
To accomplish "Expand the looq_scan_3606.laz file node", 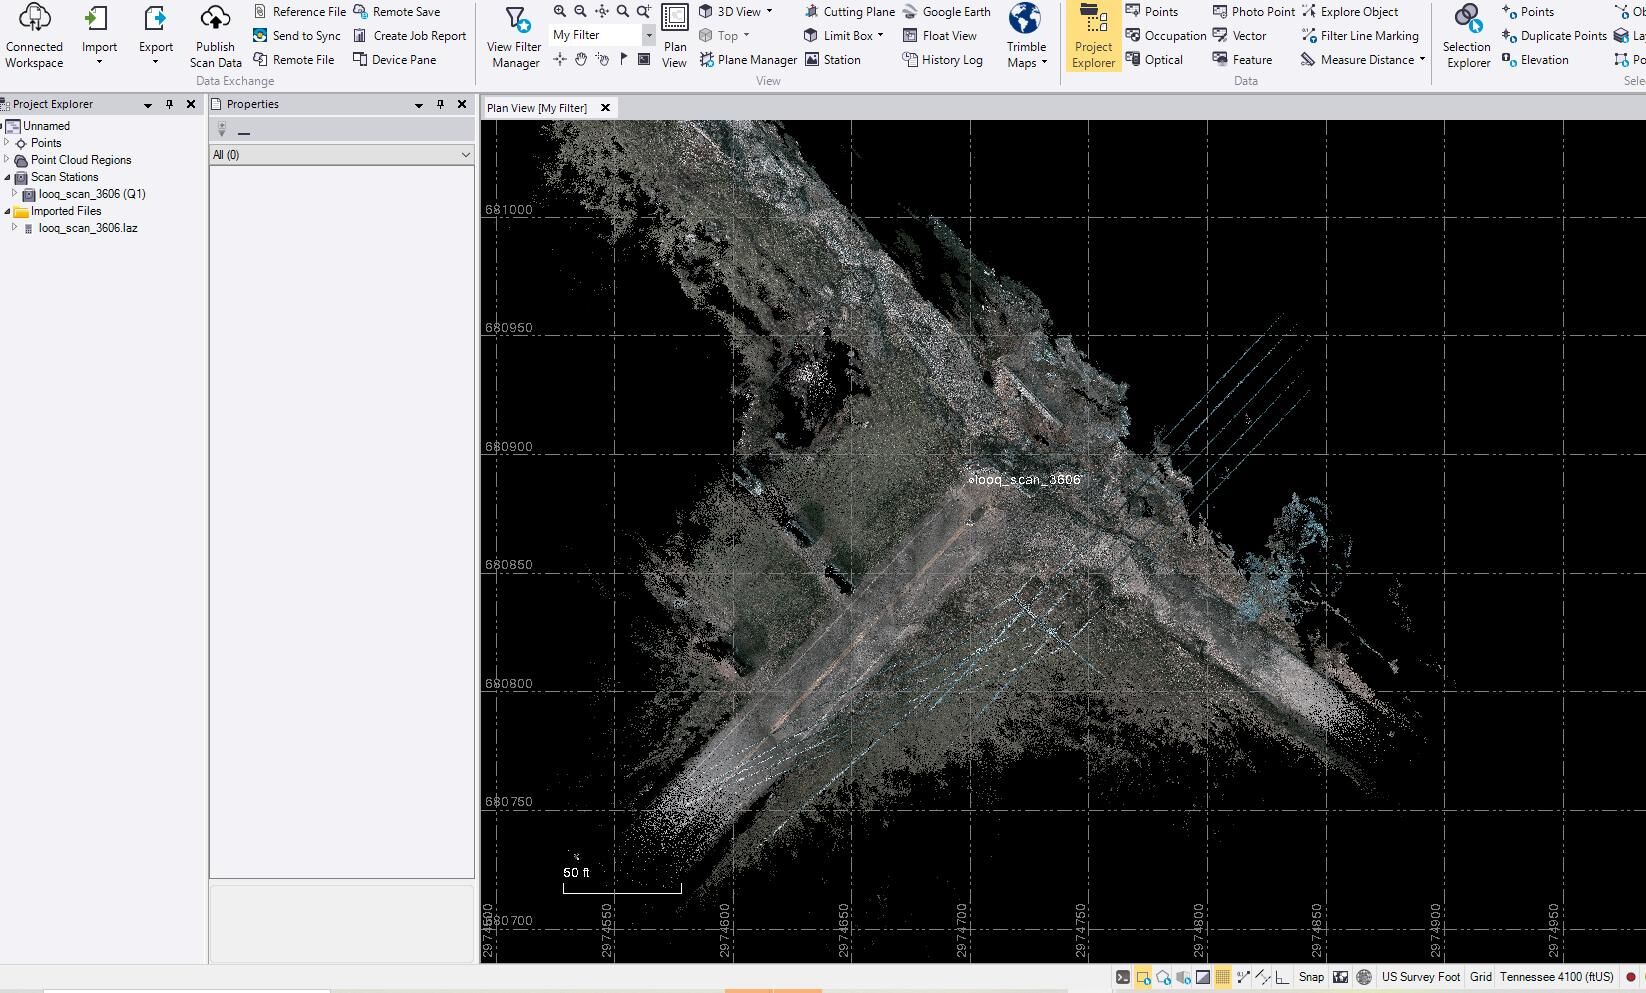I will [15, 228].
